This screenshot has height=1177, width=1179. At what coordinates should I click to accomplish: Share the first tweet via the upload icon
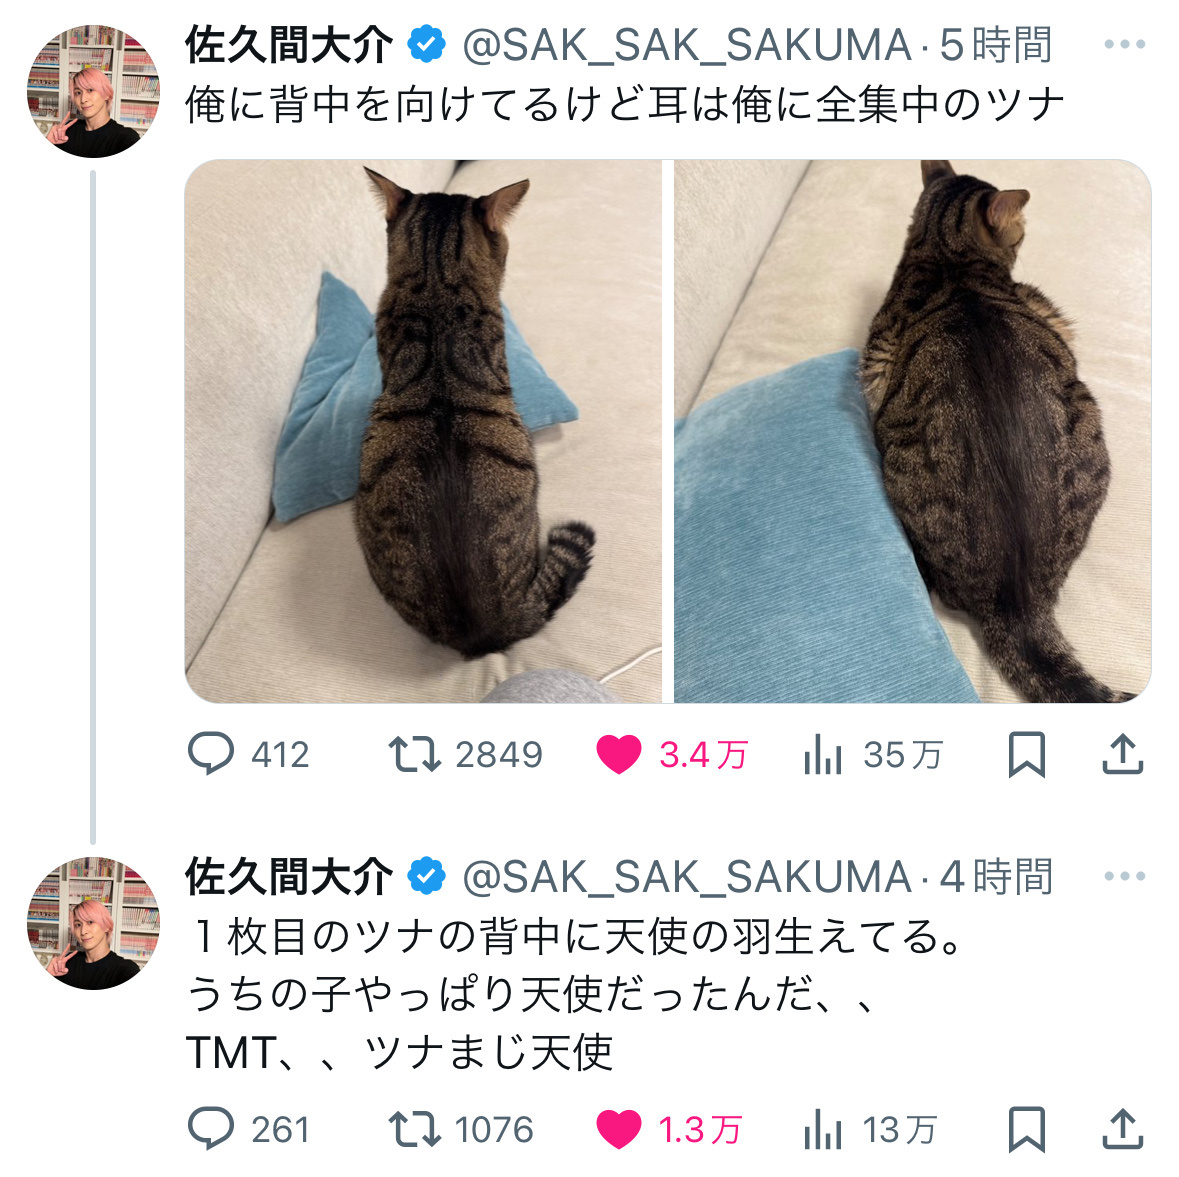click(x=1123, y=754)
